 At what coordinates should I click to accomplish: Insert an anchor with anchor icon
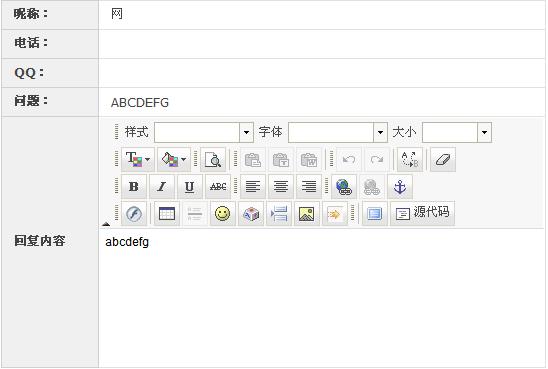click(x=400, y=187)
